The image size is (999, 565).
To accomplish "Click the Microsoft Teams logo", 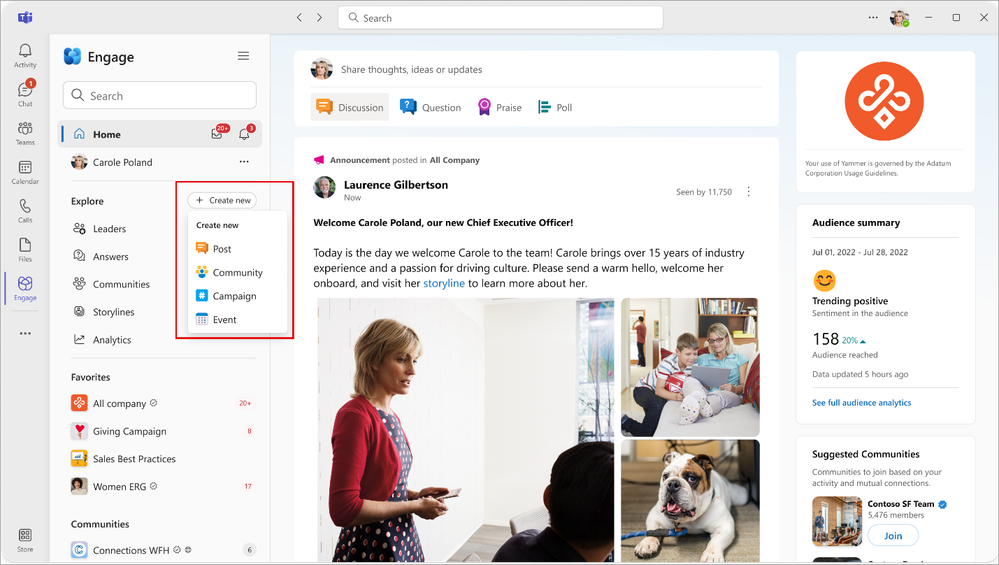I will (25, 18).
